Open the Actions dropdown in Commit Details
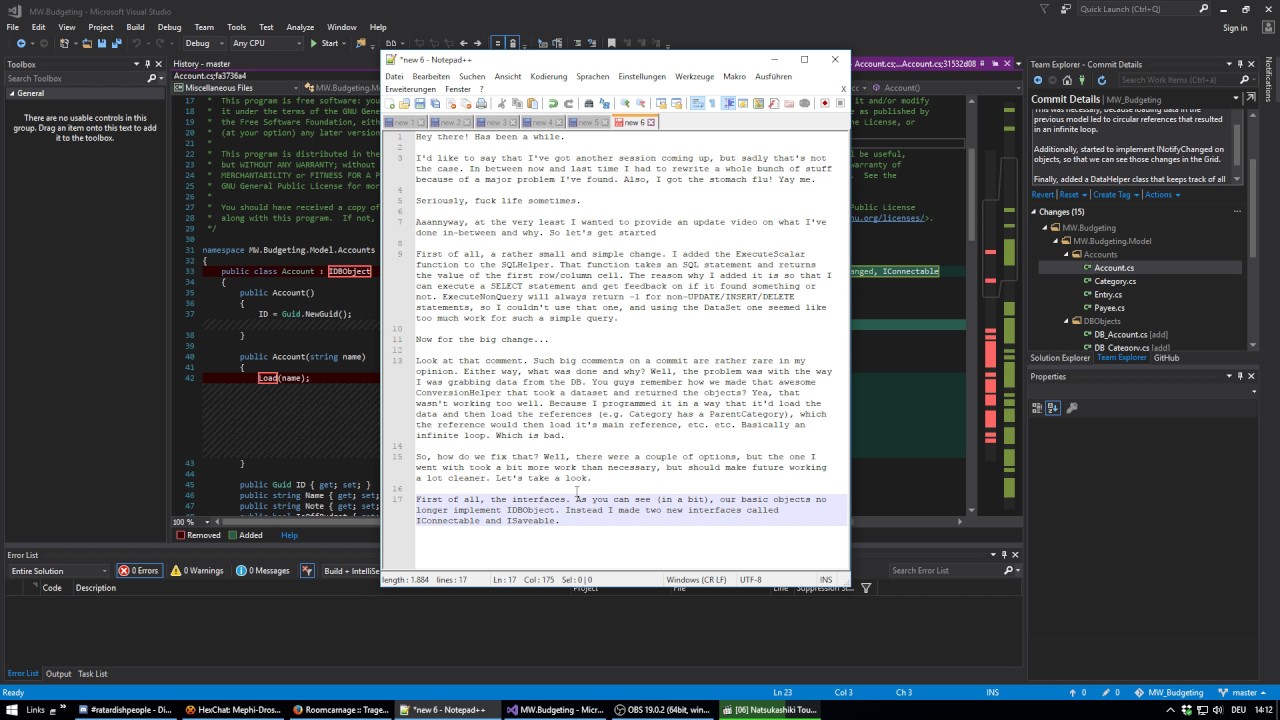 pyautogui.click(x=1162, y=194)
